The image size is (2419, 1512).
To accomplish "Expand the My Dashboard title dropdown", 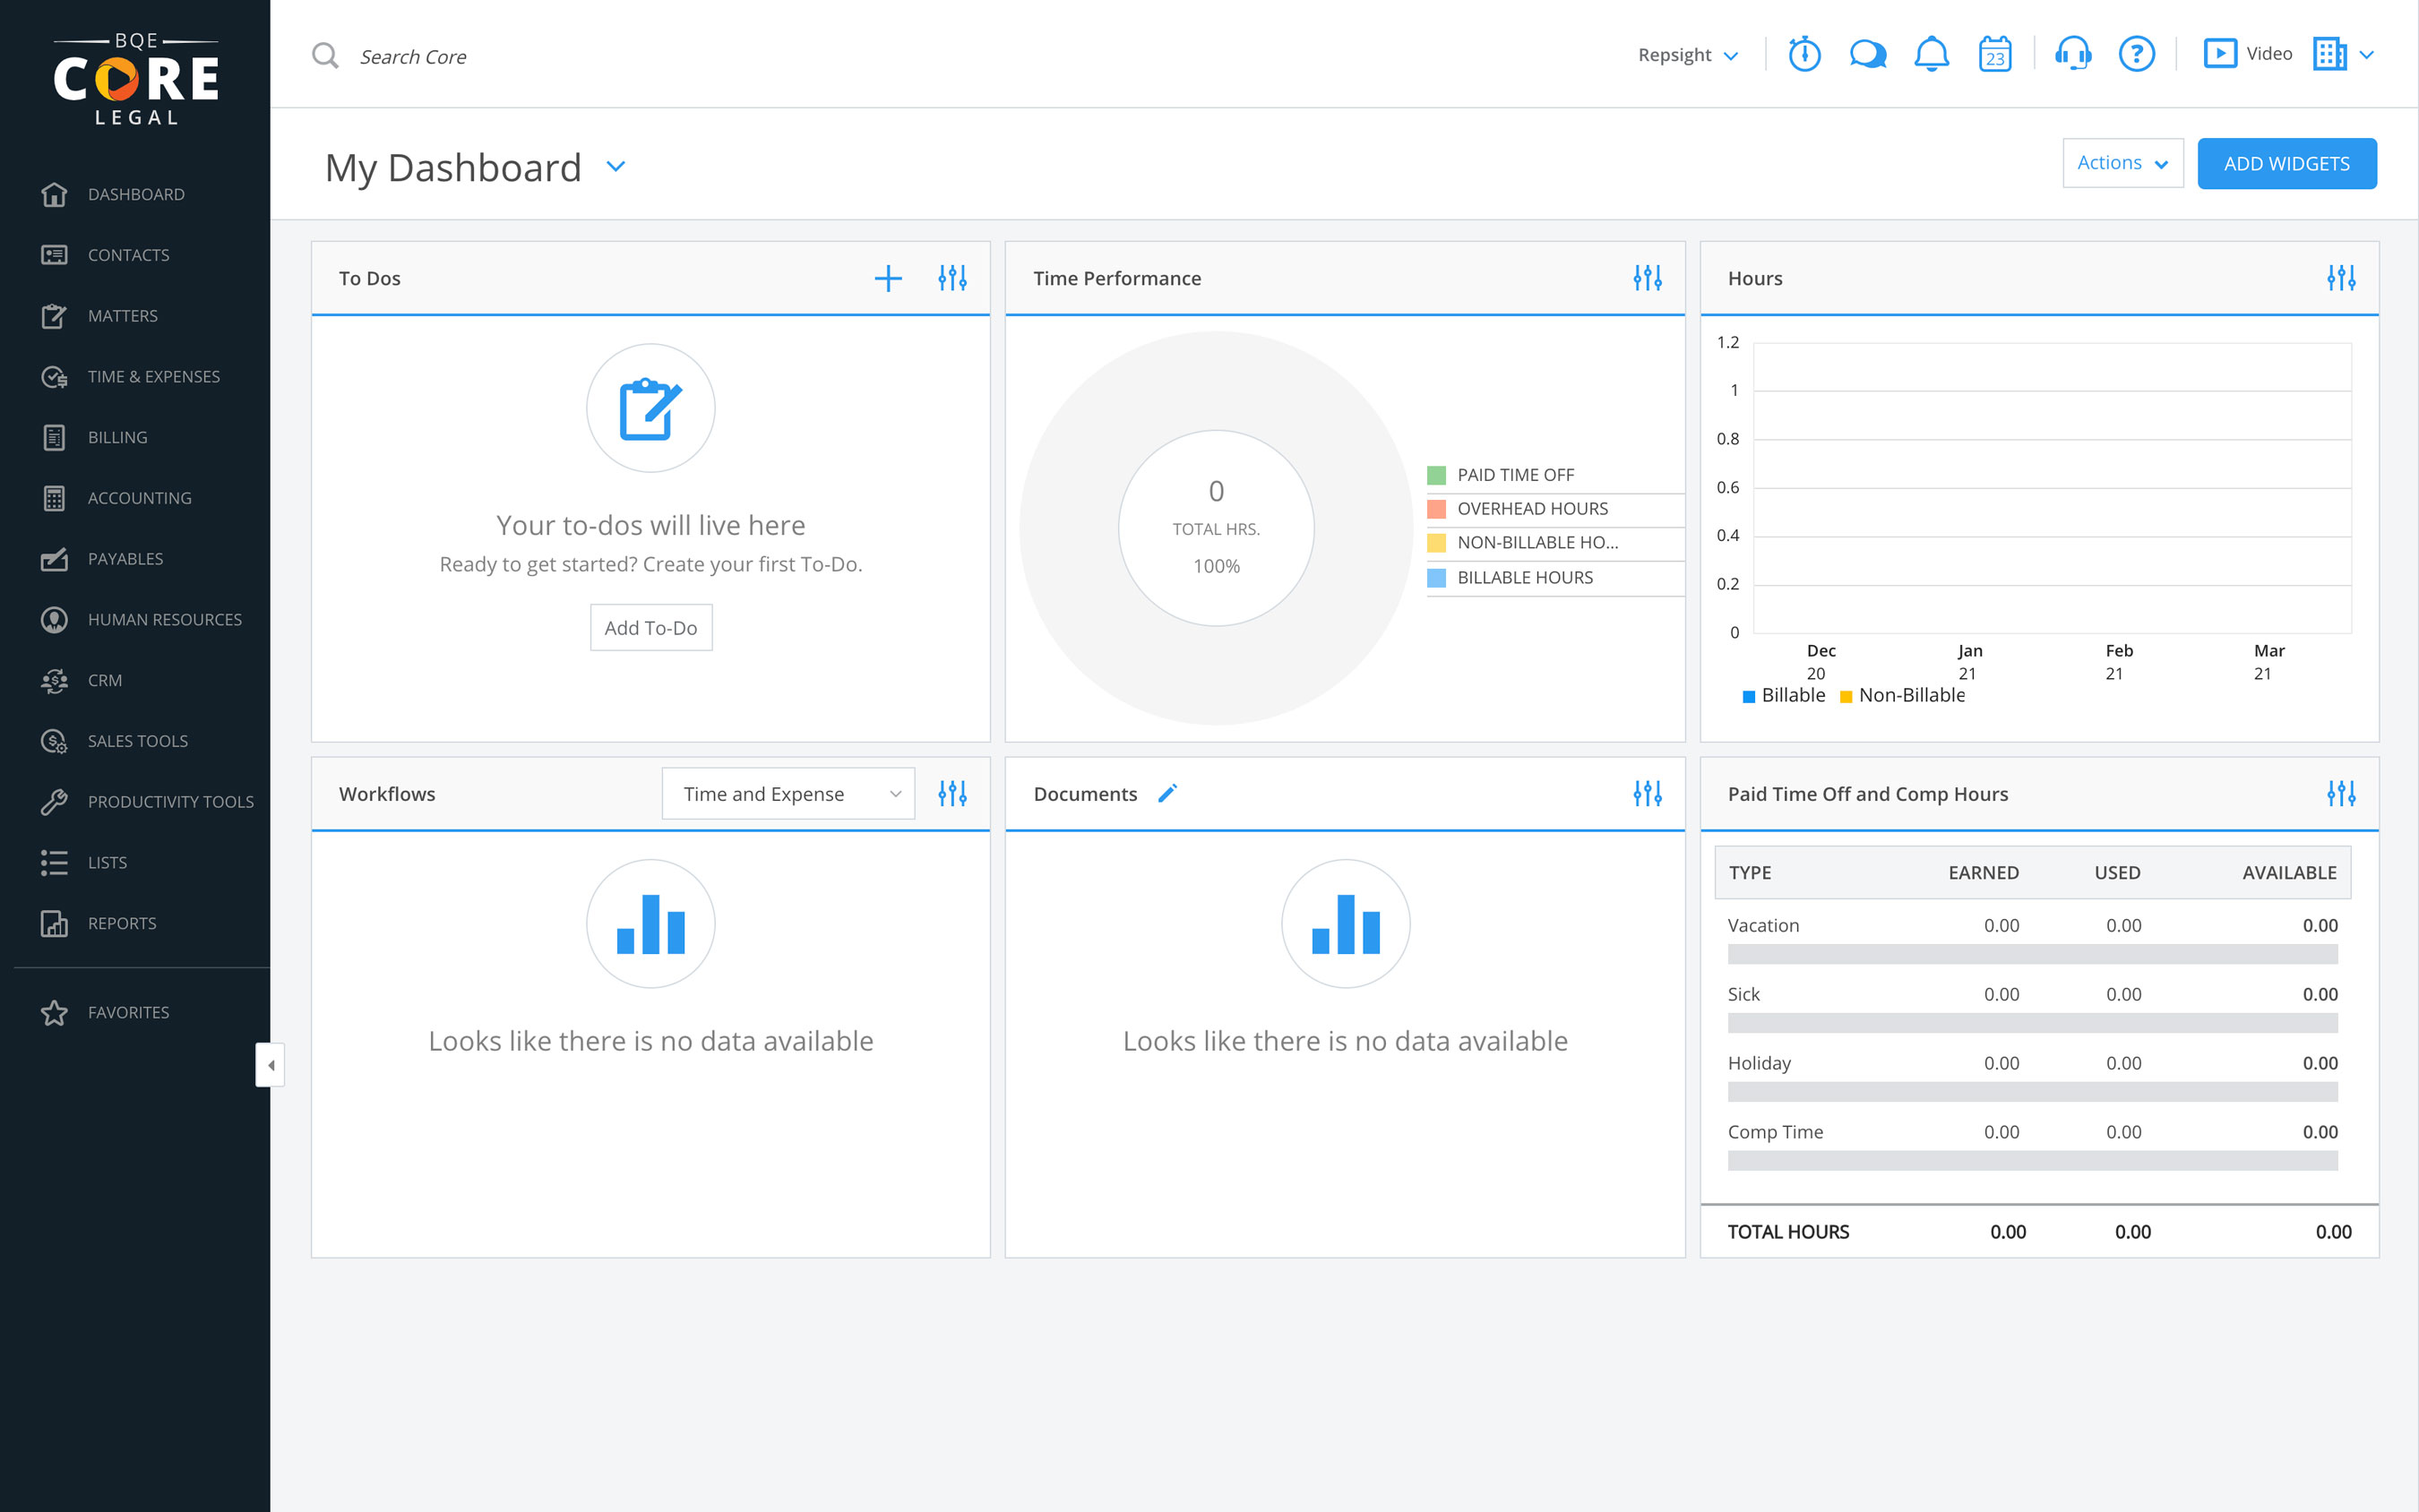I will click(616, 167).
